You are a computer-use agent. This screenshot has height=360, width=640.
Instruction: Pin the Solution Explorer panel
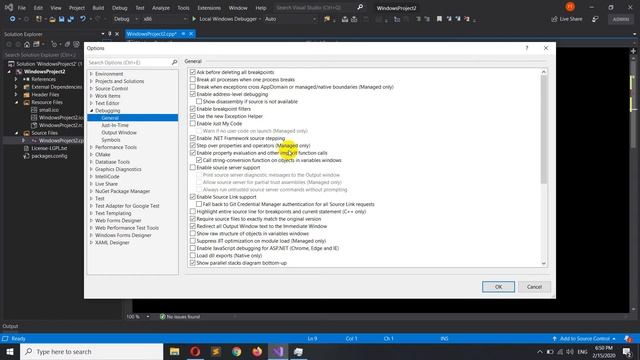pyautogui.click(x=109, y=34)
